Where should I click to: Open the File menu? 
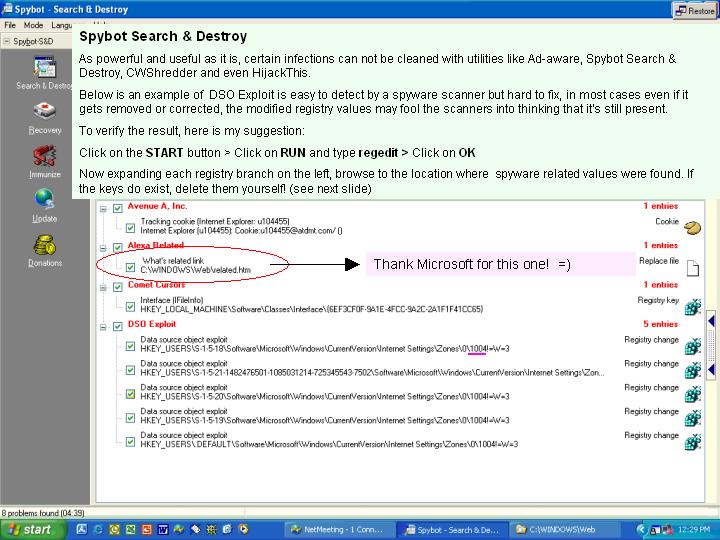tap(10, 25)
